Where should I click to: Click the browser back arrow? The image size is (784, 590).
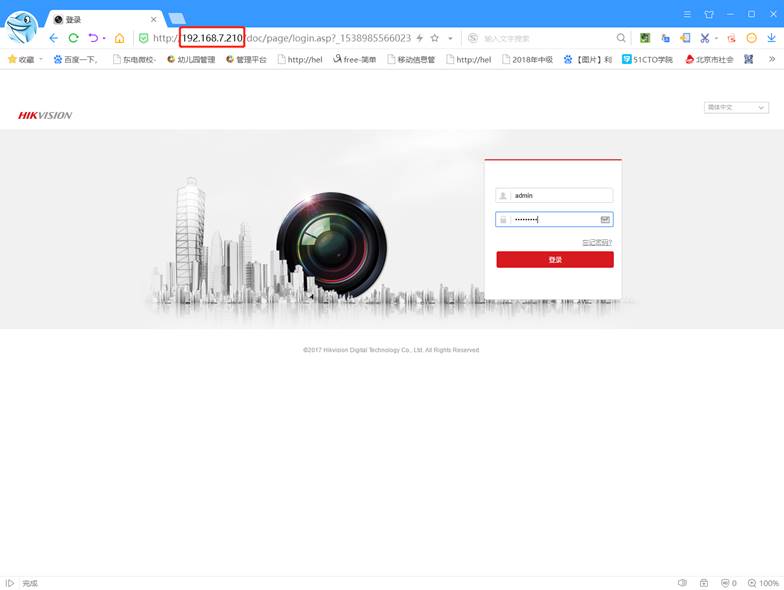tap(54, 38)
